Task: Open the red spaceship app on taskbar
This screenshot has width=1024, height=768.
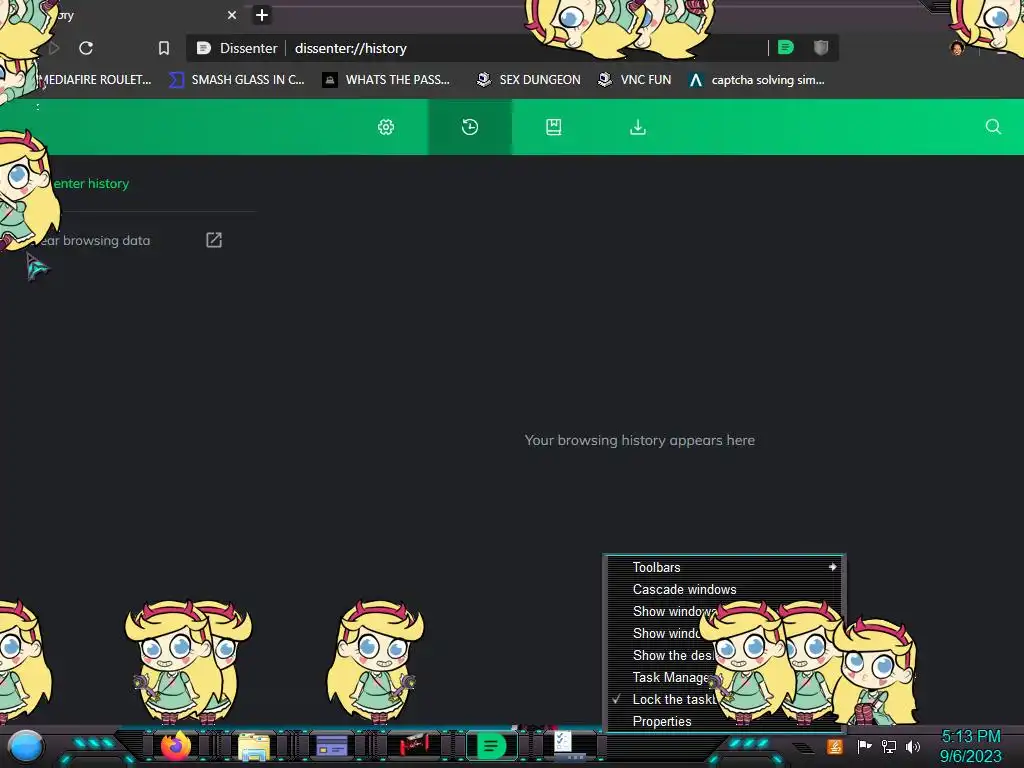Action: coord(413,744)
